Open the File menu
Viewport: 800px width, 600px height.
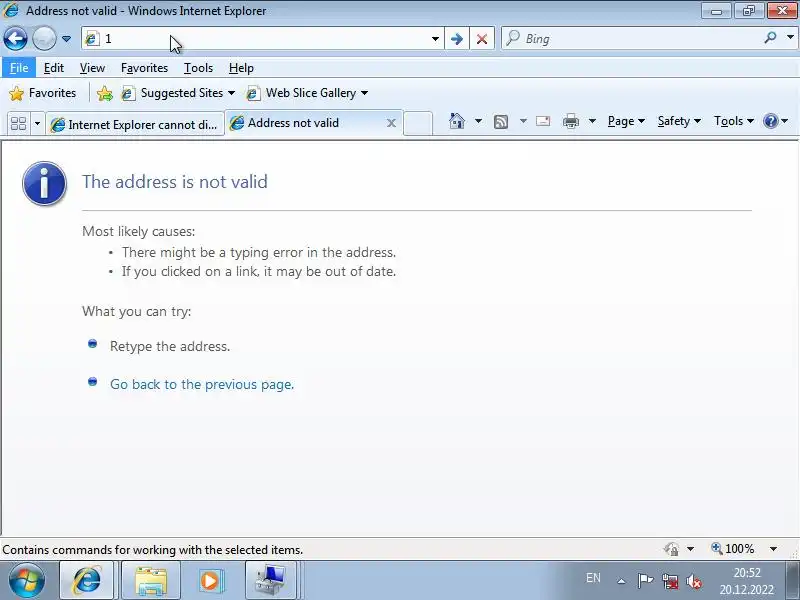(19, 68)
